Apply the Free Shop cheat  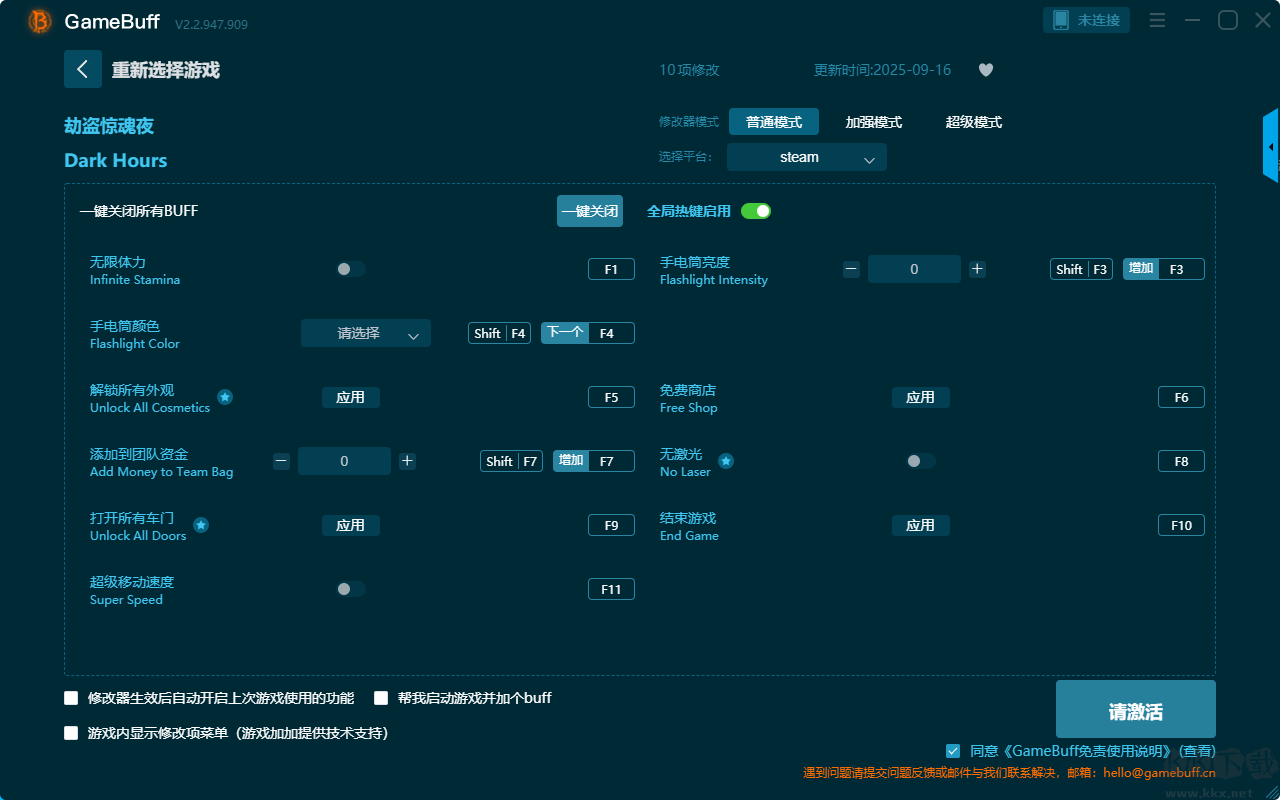pos(920,397)
